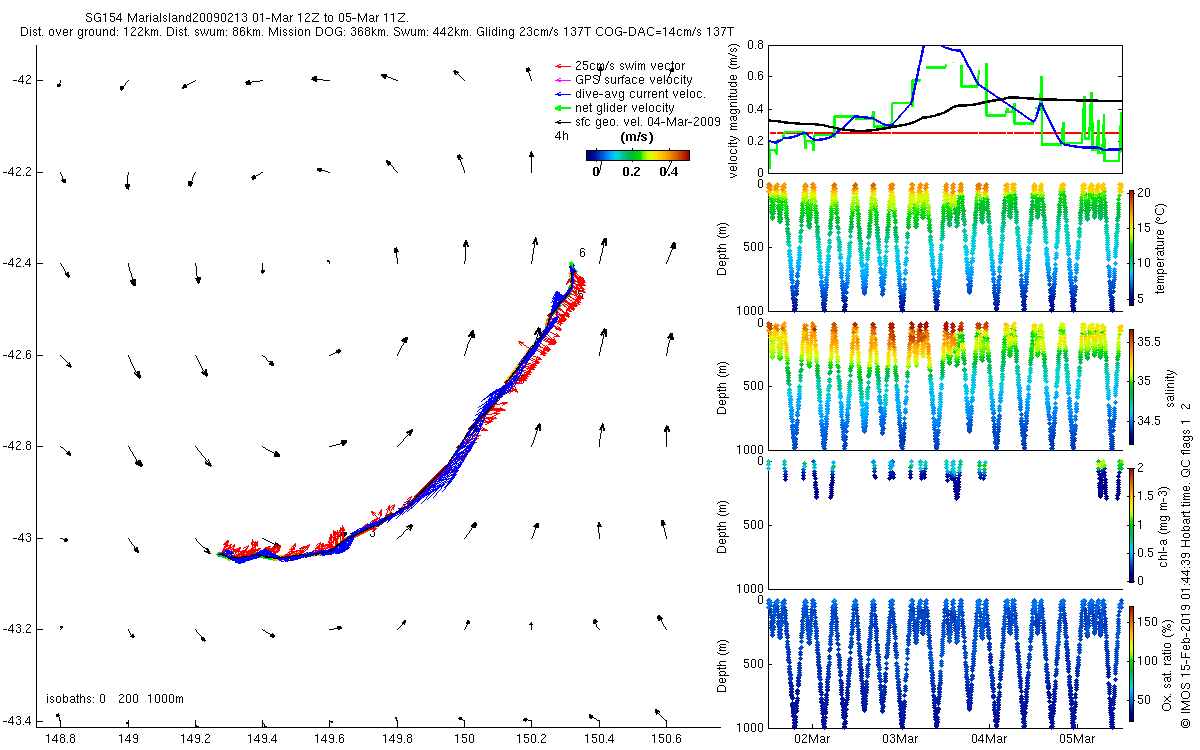Viewport: 1200px width, 750px height.
Task: Click the 'velocity magnitude (m/s)' axis label
Action: click(734, 110)
